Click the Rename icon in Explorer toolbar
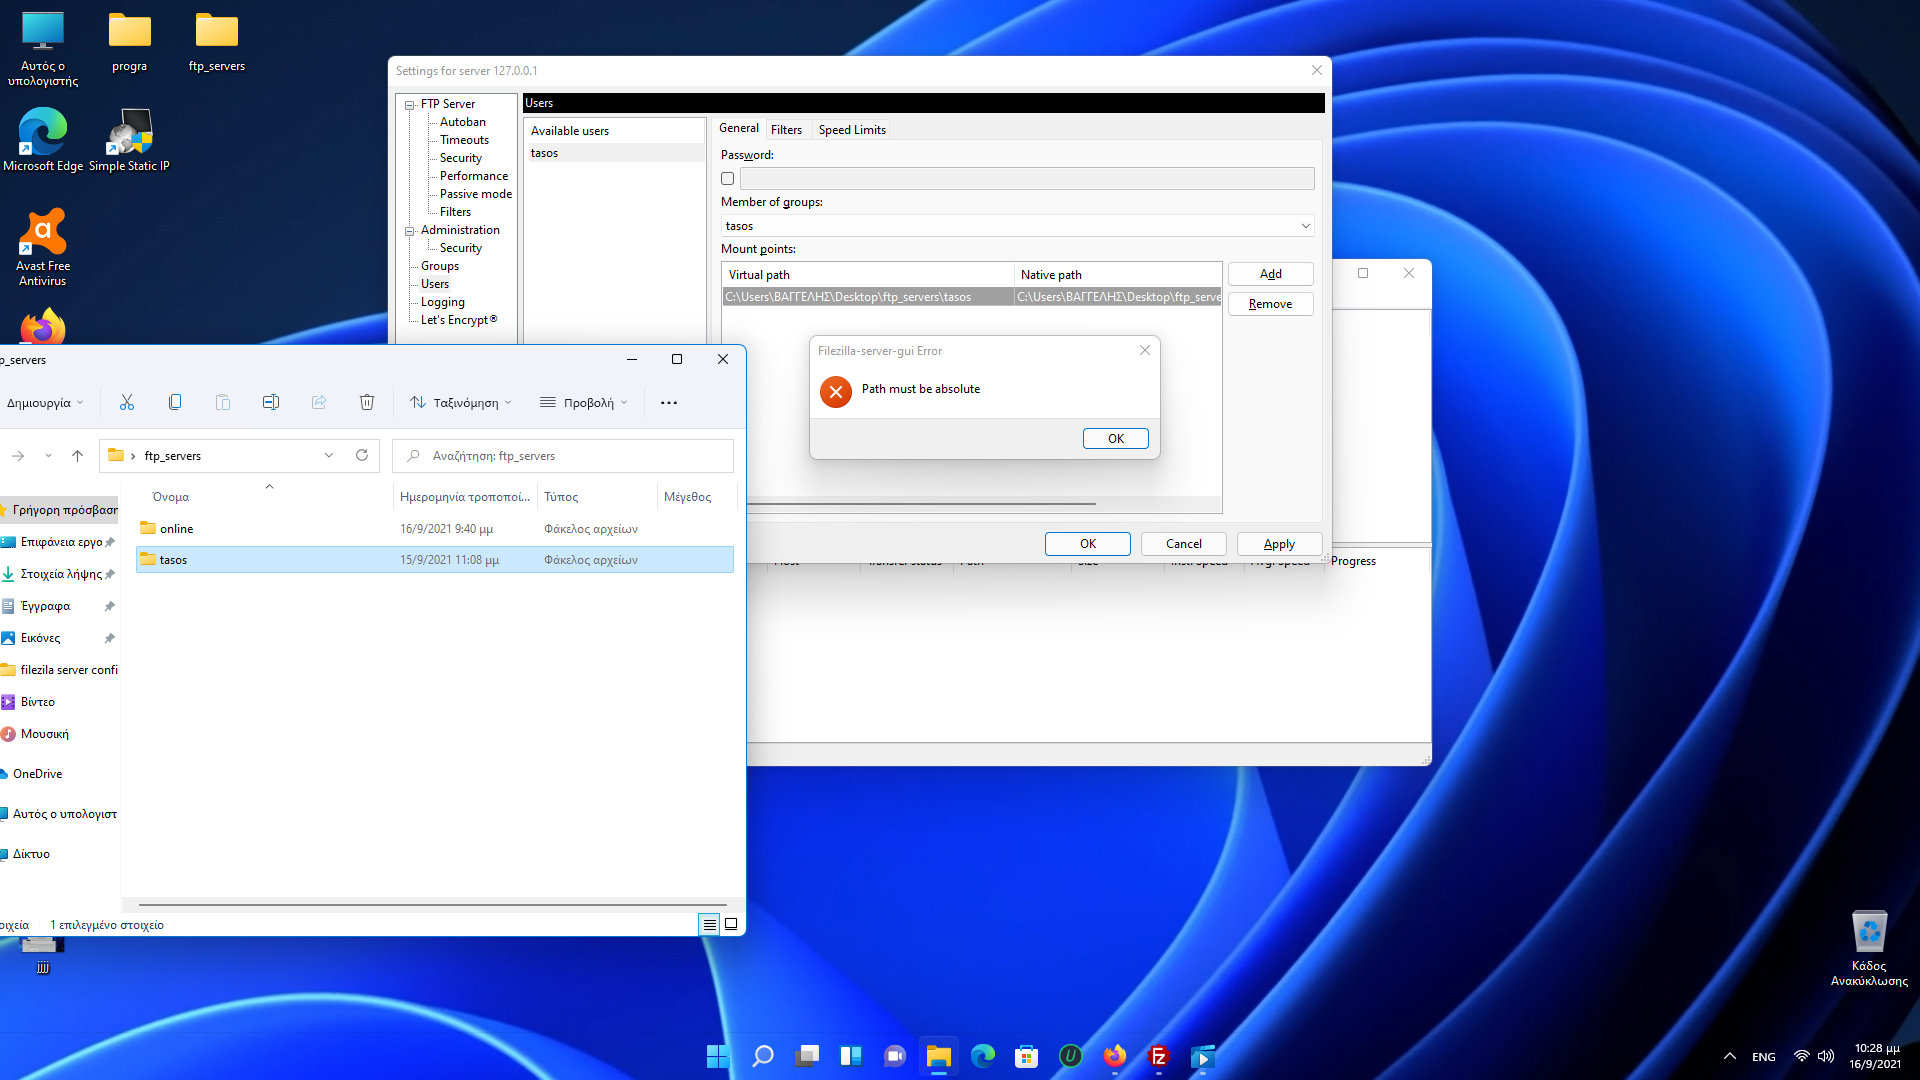This screenshot has height=1080, width=1920. click(x=271, y=402)
